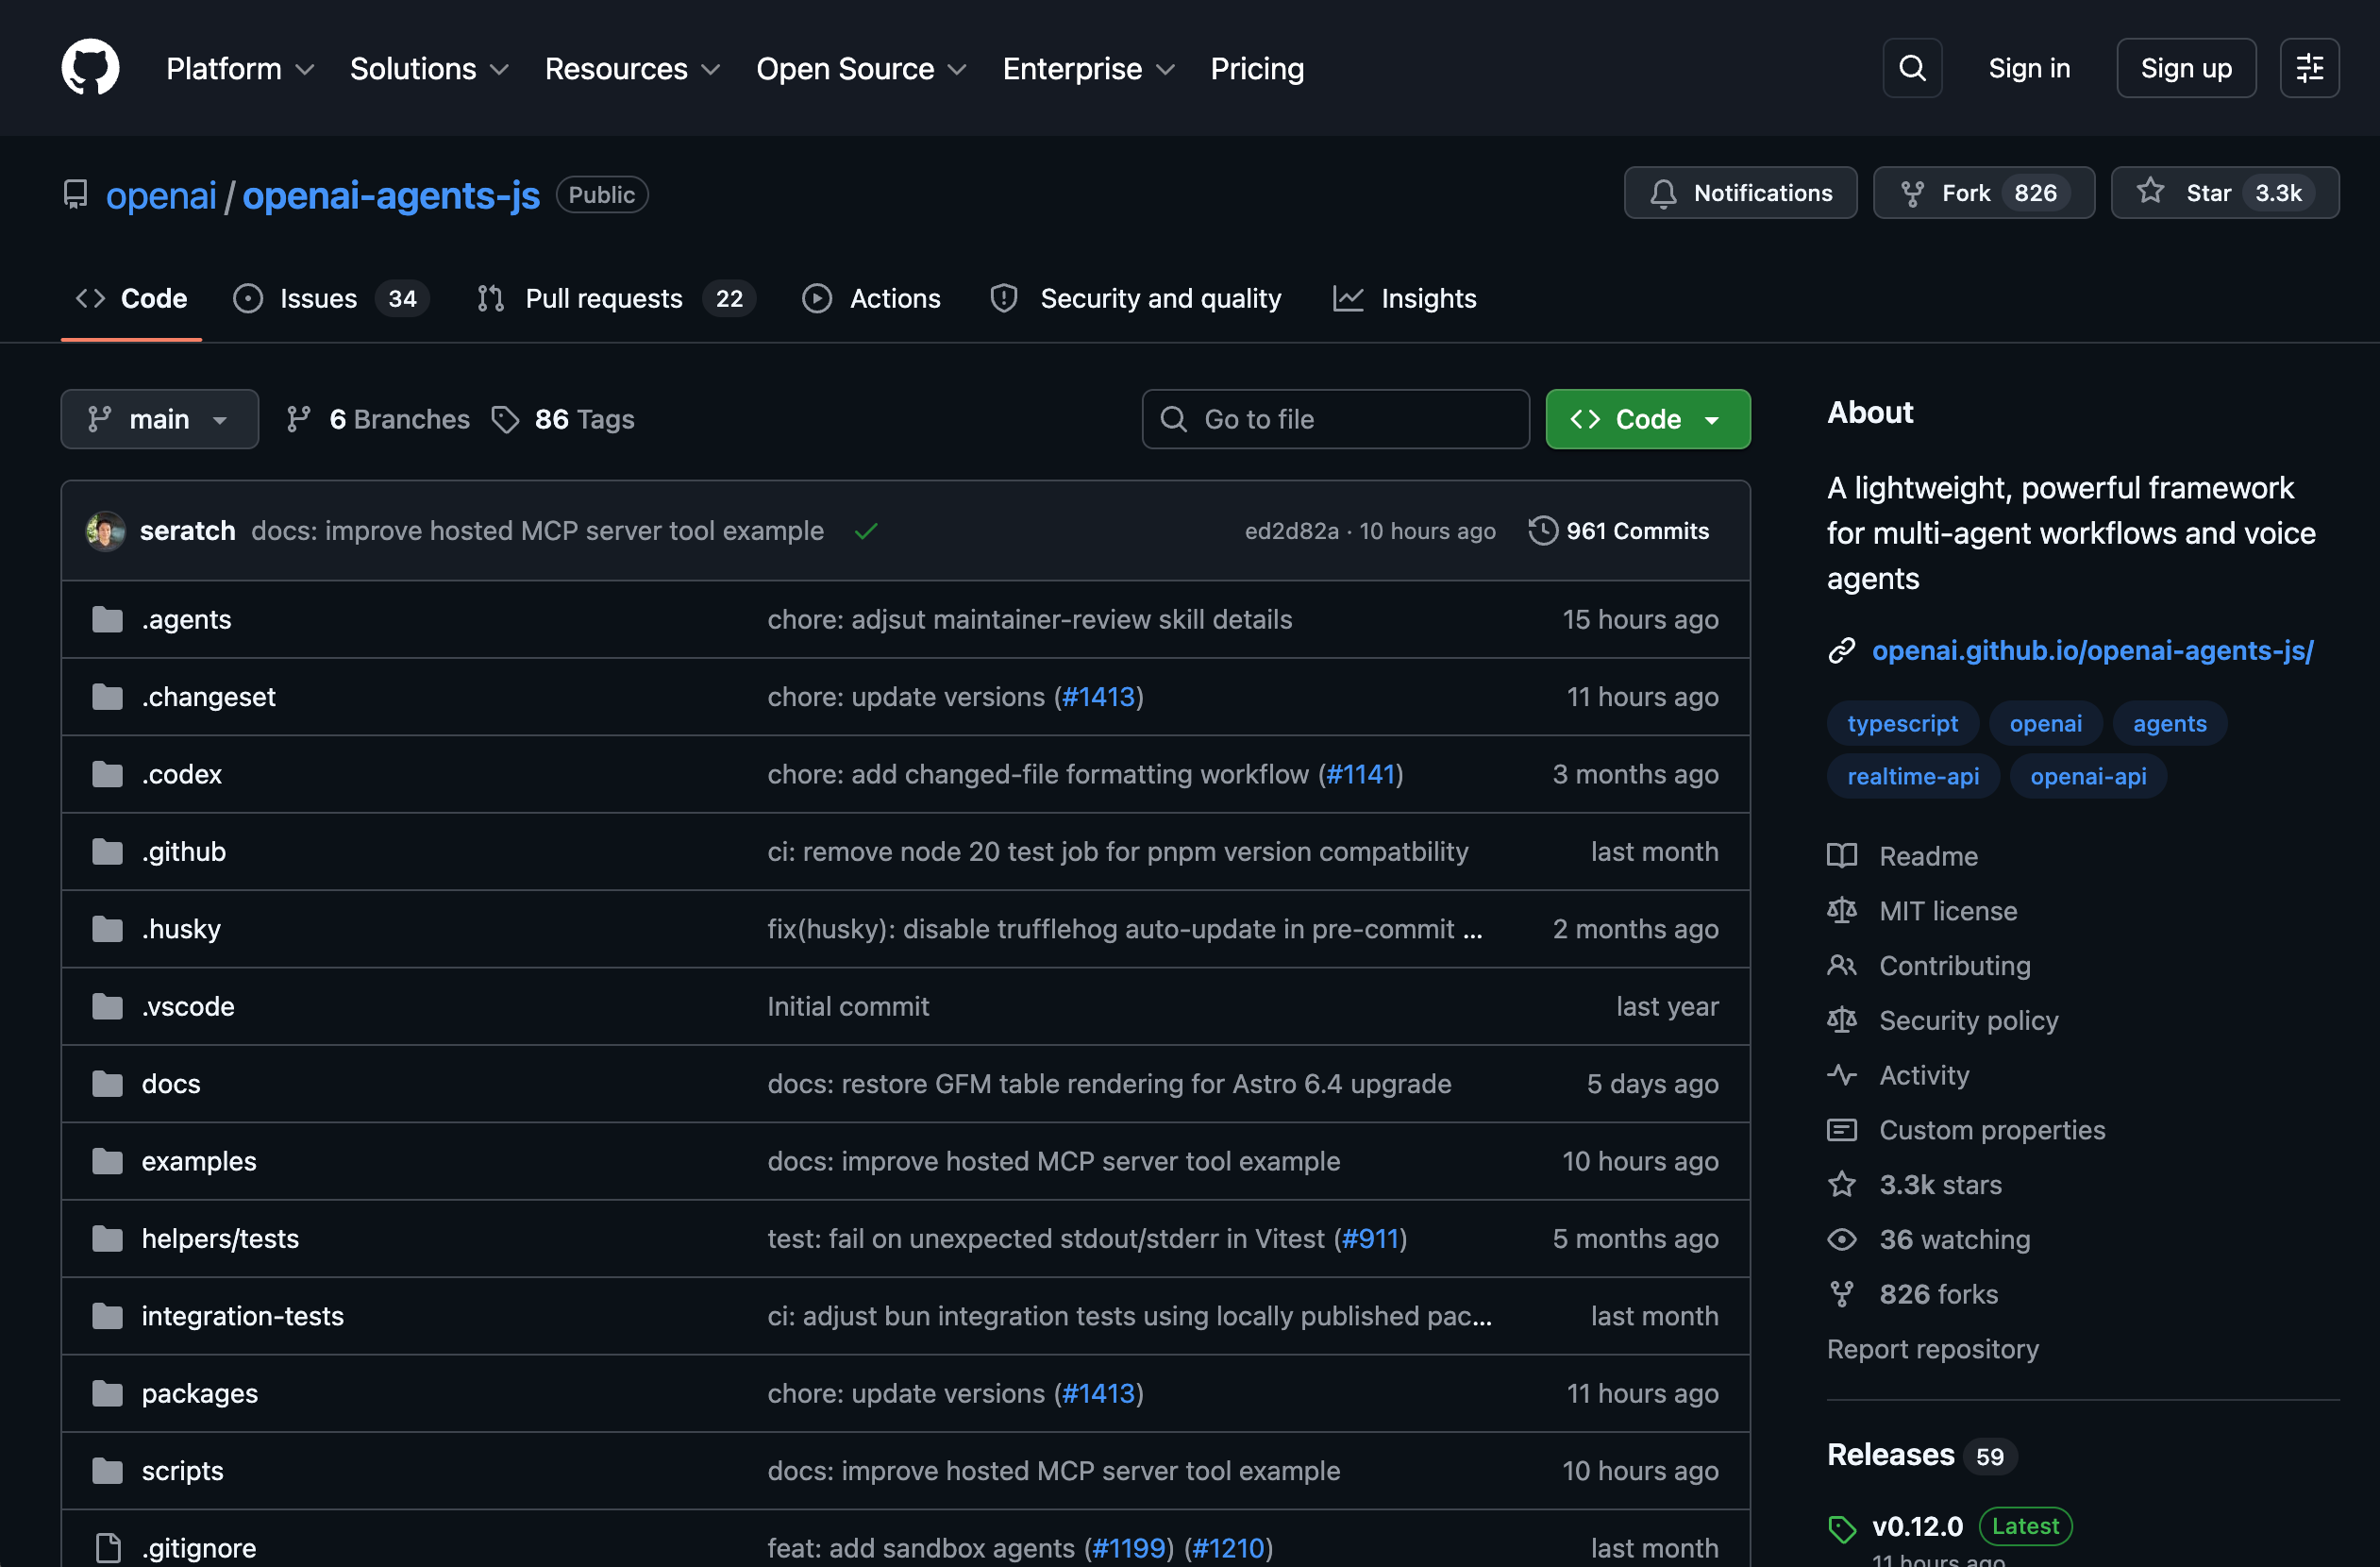Viewport: 2380px width, 1567px height.
Task: Open the helpers/tests folder
Action: pos(220,1238)
